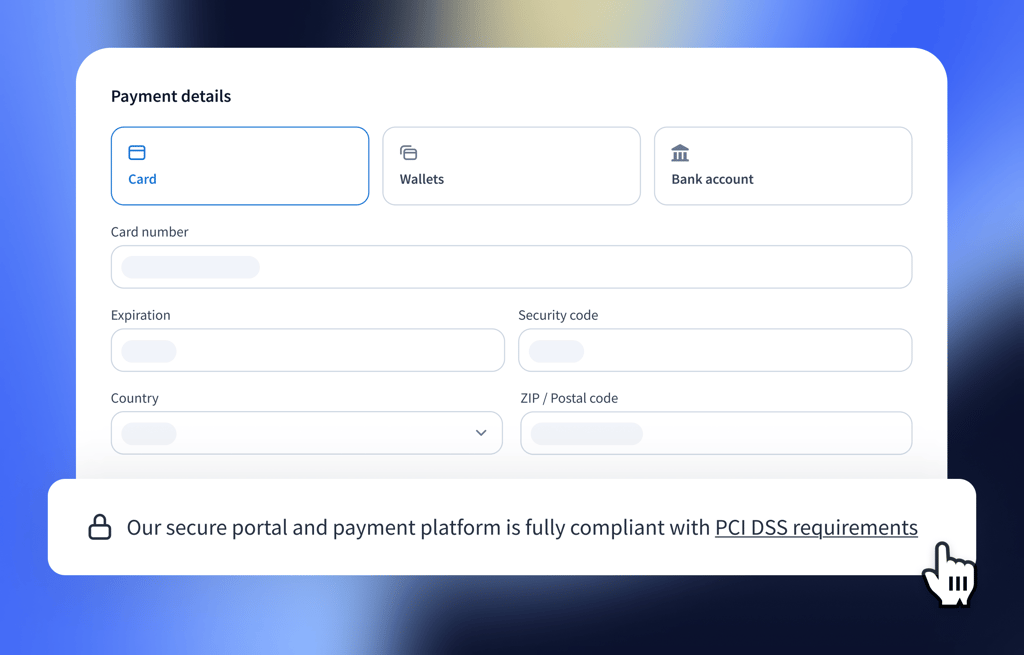Click the "Card number" field label
The height and width of the screenshot is (655, 1024).
(150, 232)
